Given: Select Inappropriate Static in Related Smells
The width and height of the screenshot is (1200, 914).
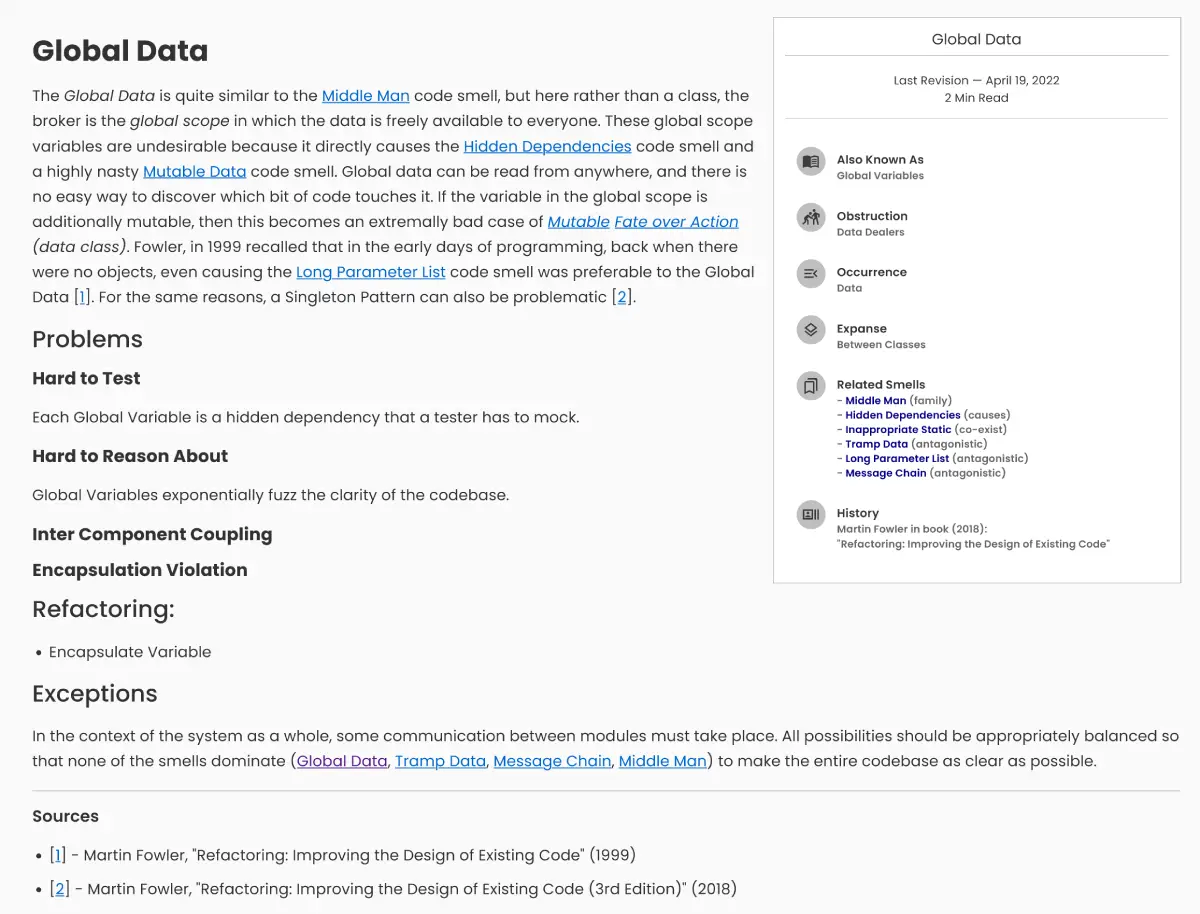Looking at the screenshot, I should pyautogui.click(x=898, y=430).
